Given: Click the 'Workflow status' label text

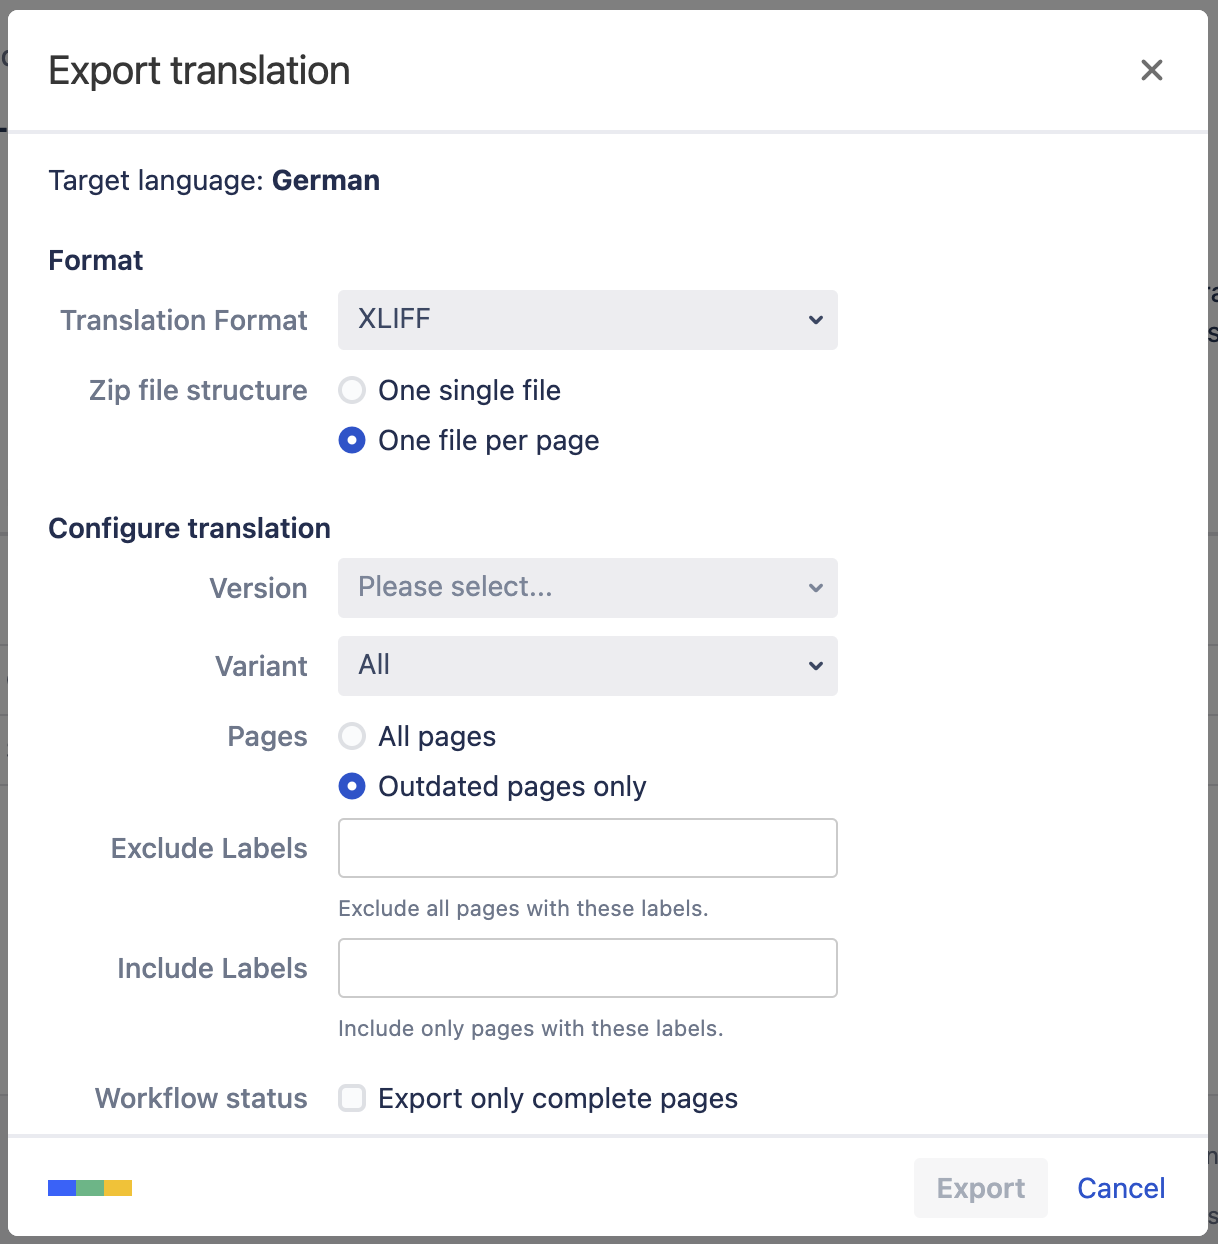Looking at the screenshot, I should tap(201, 1098).
